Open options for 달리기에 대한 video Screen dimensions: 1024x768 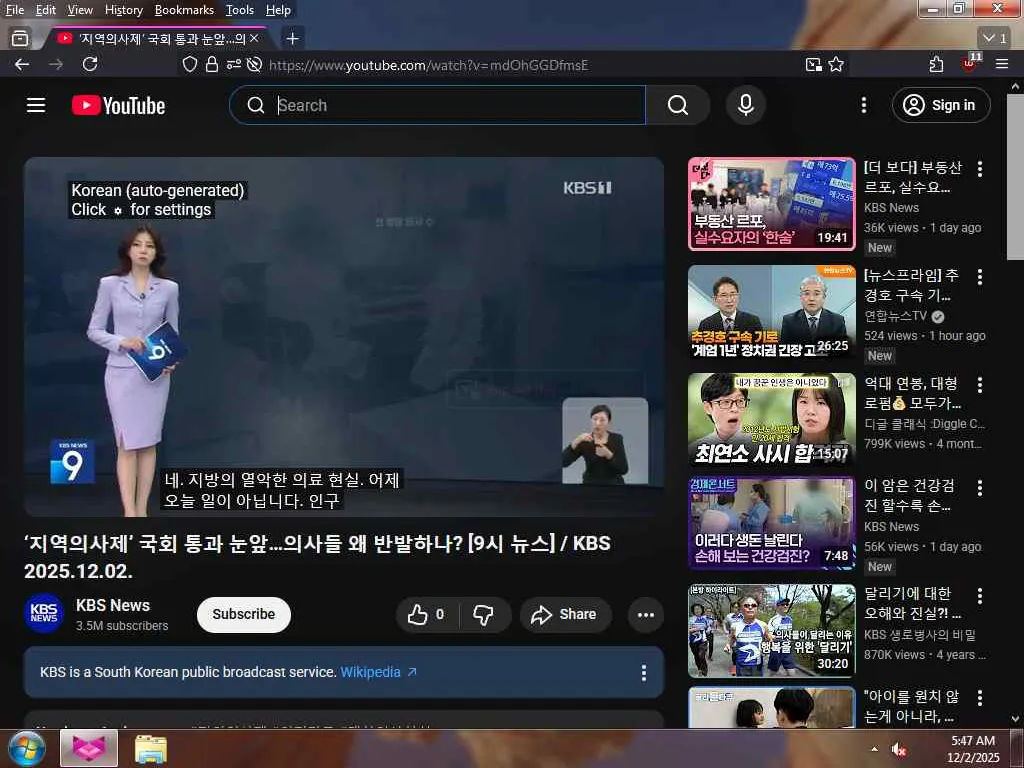point(980,596)
